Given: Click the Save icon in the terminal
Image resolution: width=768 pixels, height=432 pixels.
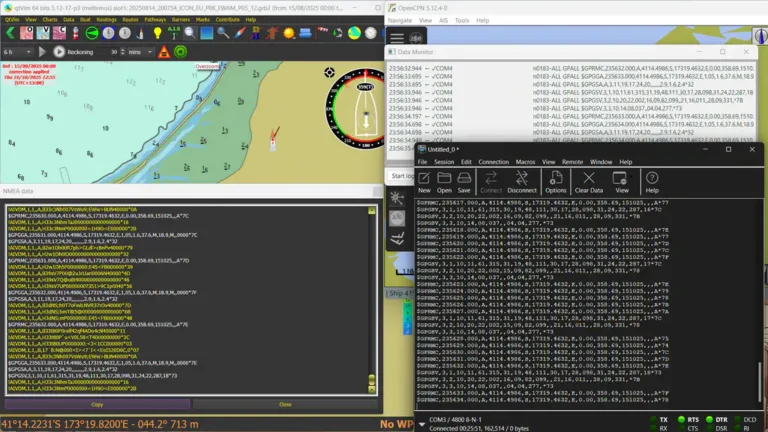Looking at the screenshot, I should pyautogui.click(x=464, y=181).
